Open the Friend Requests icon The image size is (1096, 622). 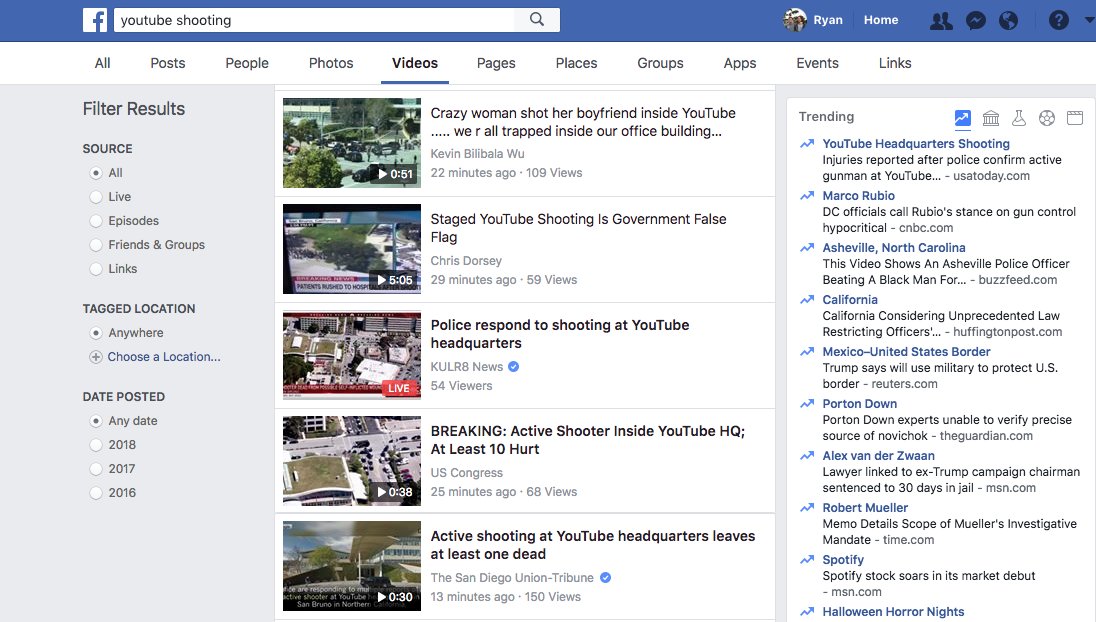point(941,20)
